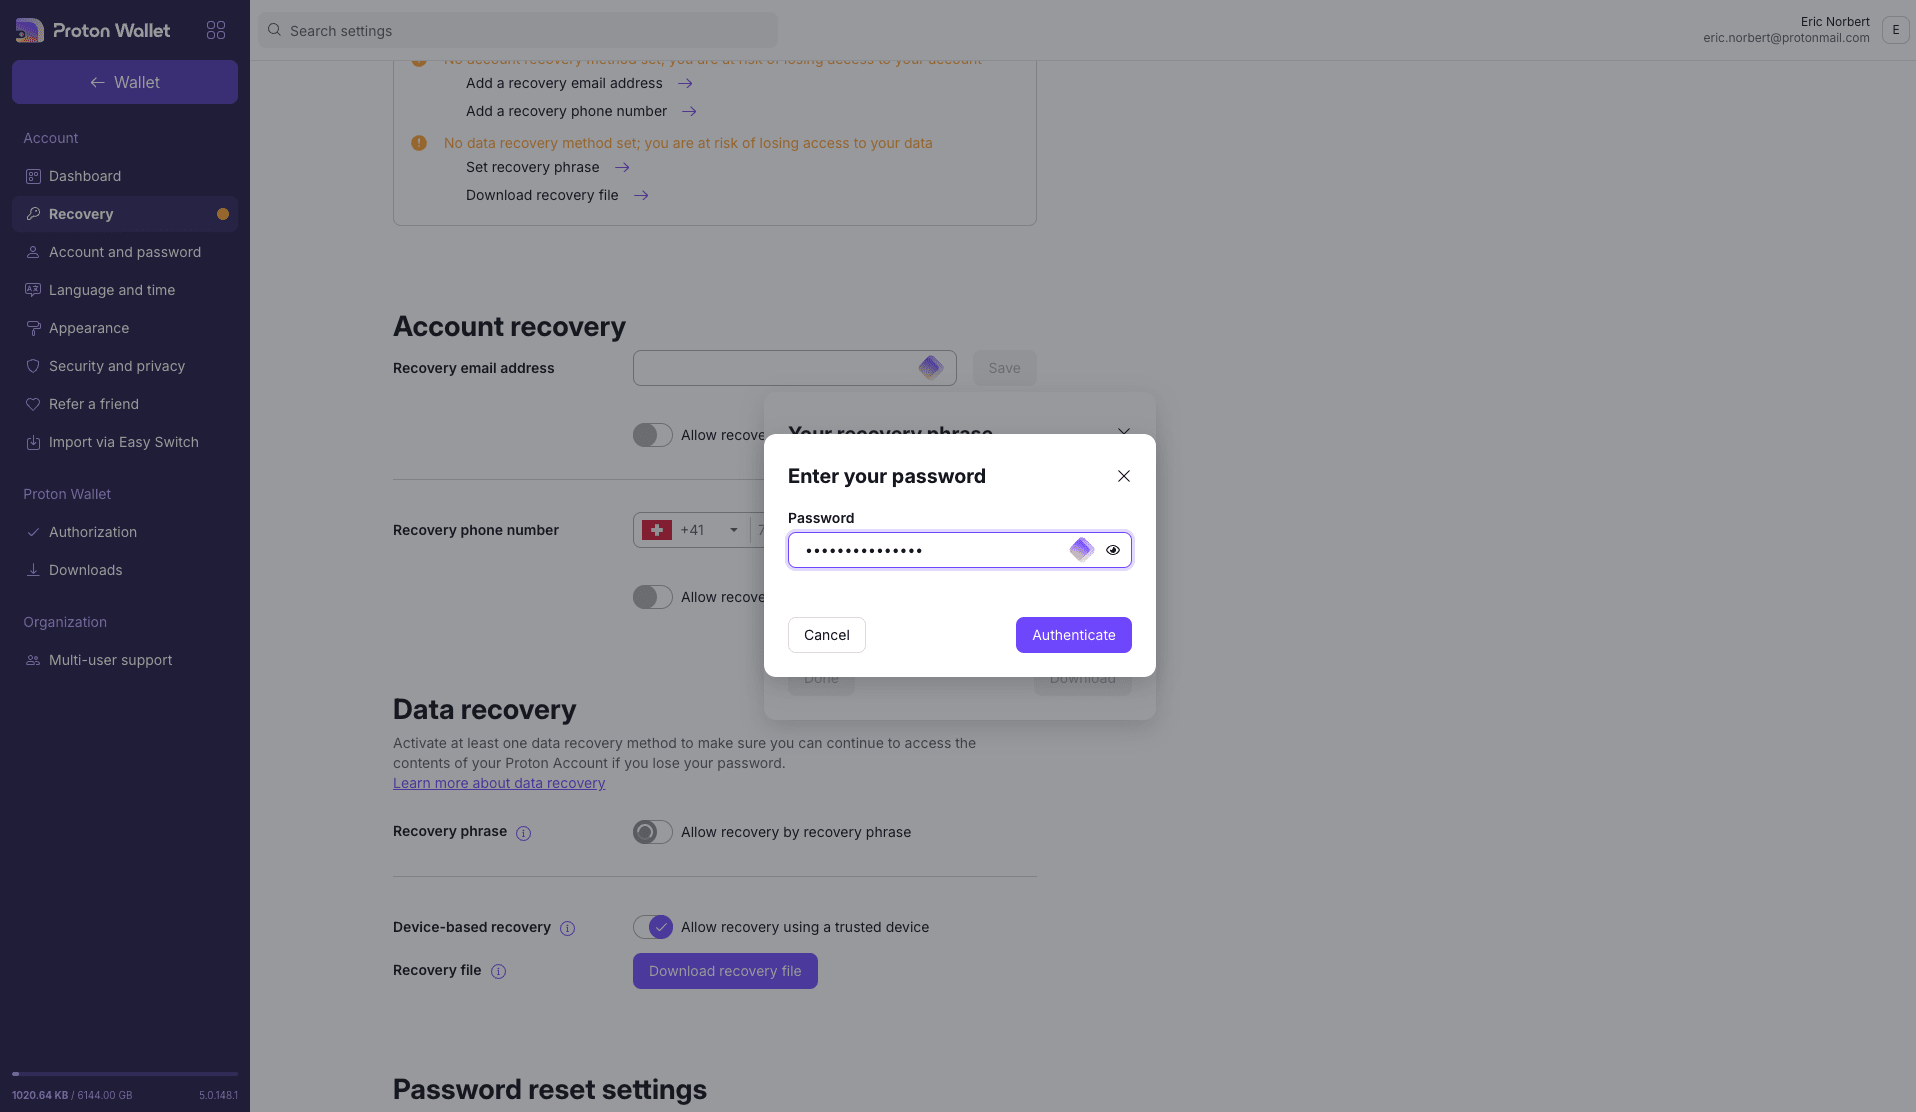This screenshot has width=1916, height=1112.
Task: Show the typed password with eye toggle
Action: point(1112,550)
